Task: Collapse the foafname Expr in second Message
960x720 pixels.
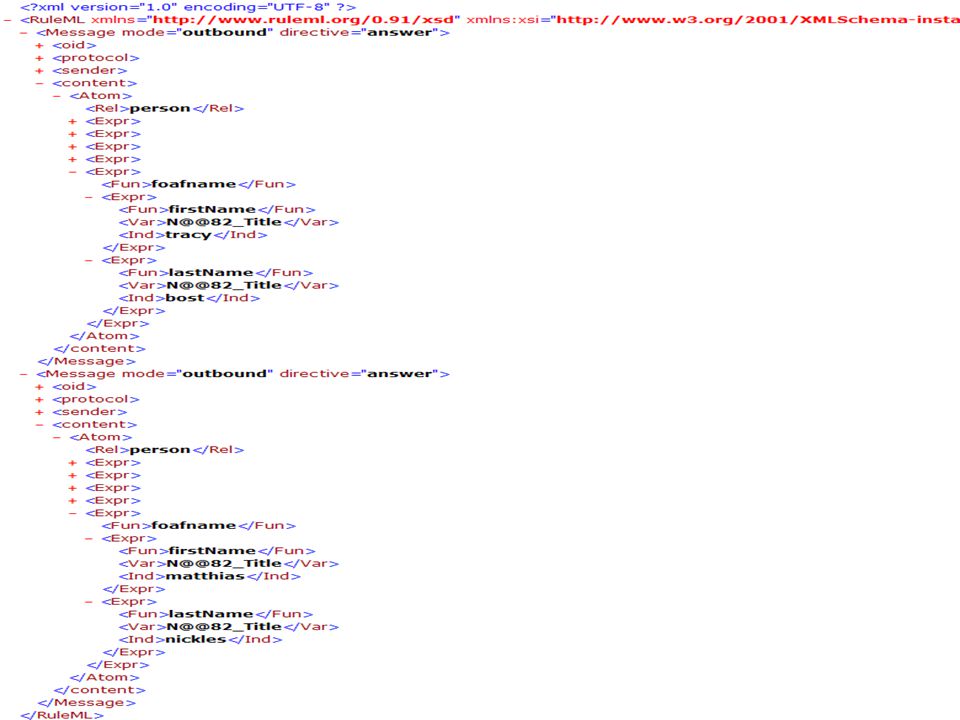Action: point(72,514)
